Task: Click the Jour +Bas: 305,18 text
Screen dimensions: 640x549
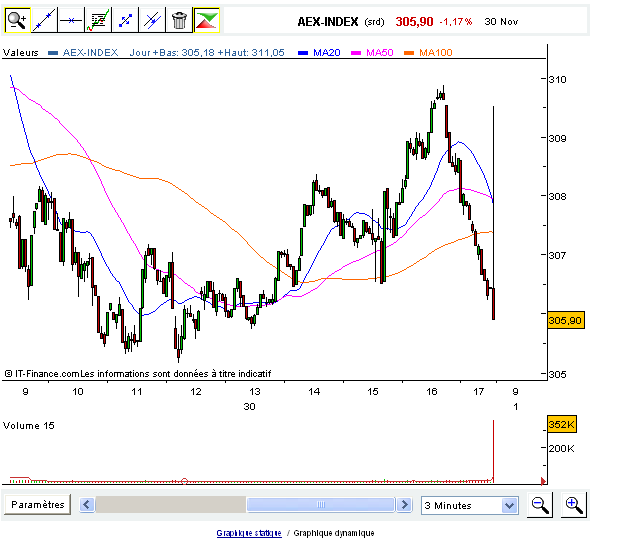Action: click(x=172, y=53)
